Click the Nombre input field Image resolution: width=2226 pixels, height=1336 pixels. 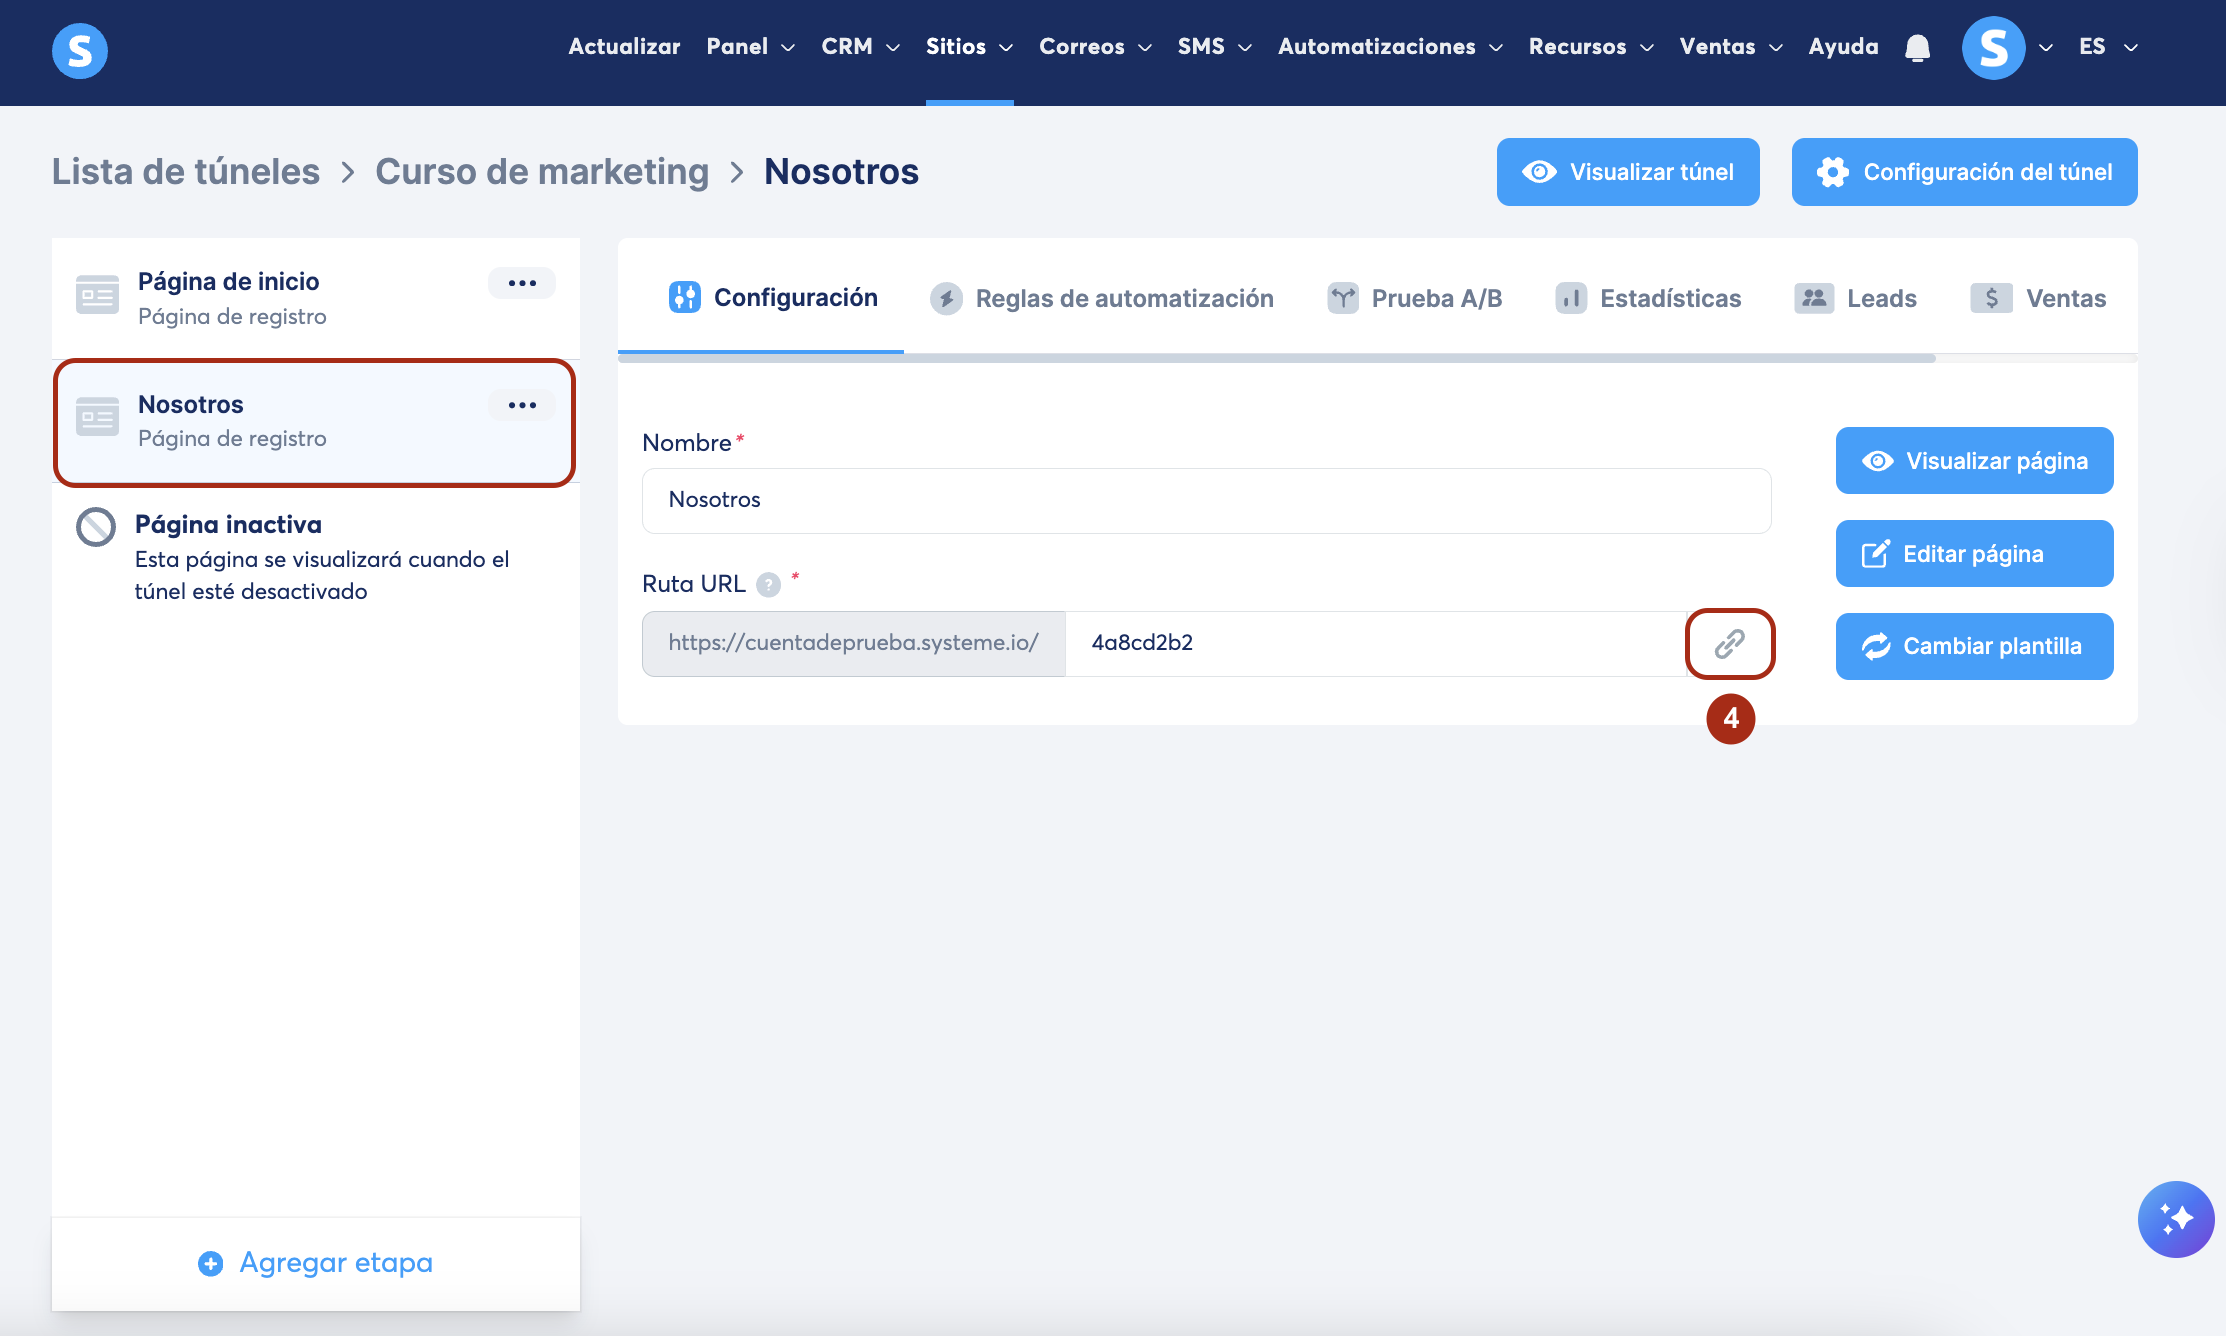click(1206, 500)
